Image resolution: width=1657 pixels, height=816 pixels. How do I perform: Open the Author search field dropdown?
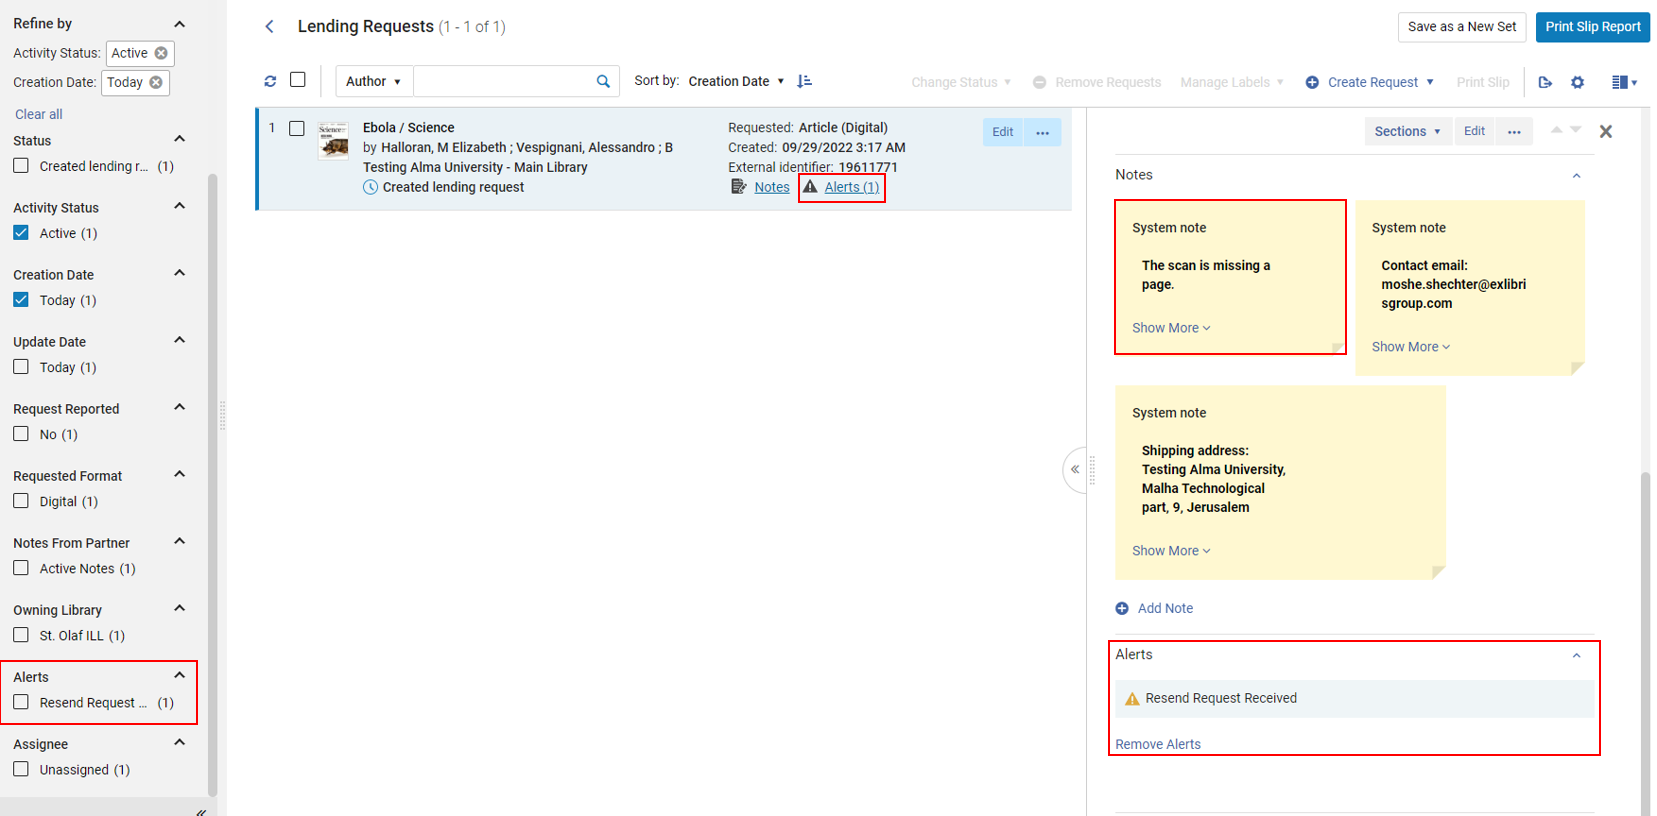click(x=374, y=81)
